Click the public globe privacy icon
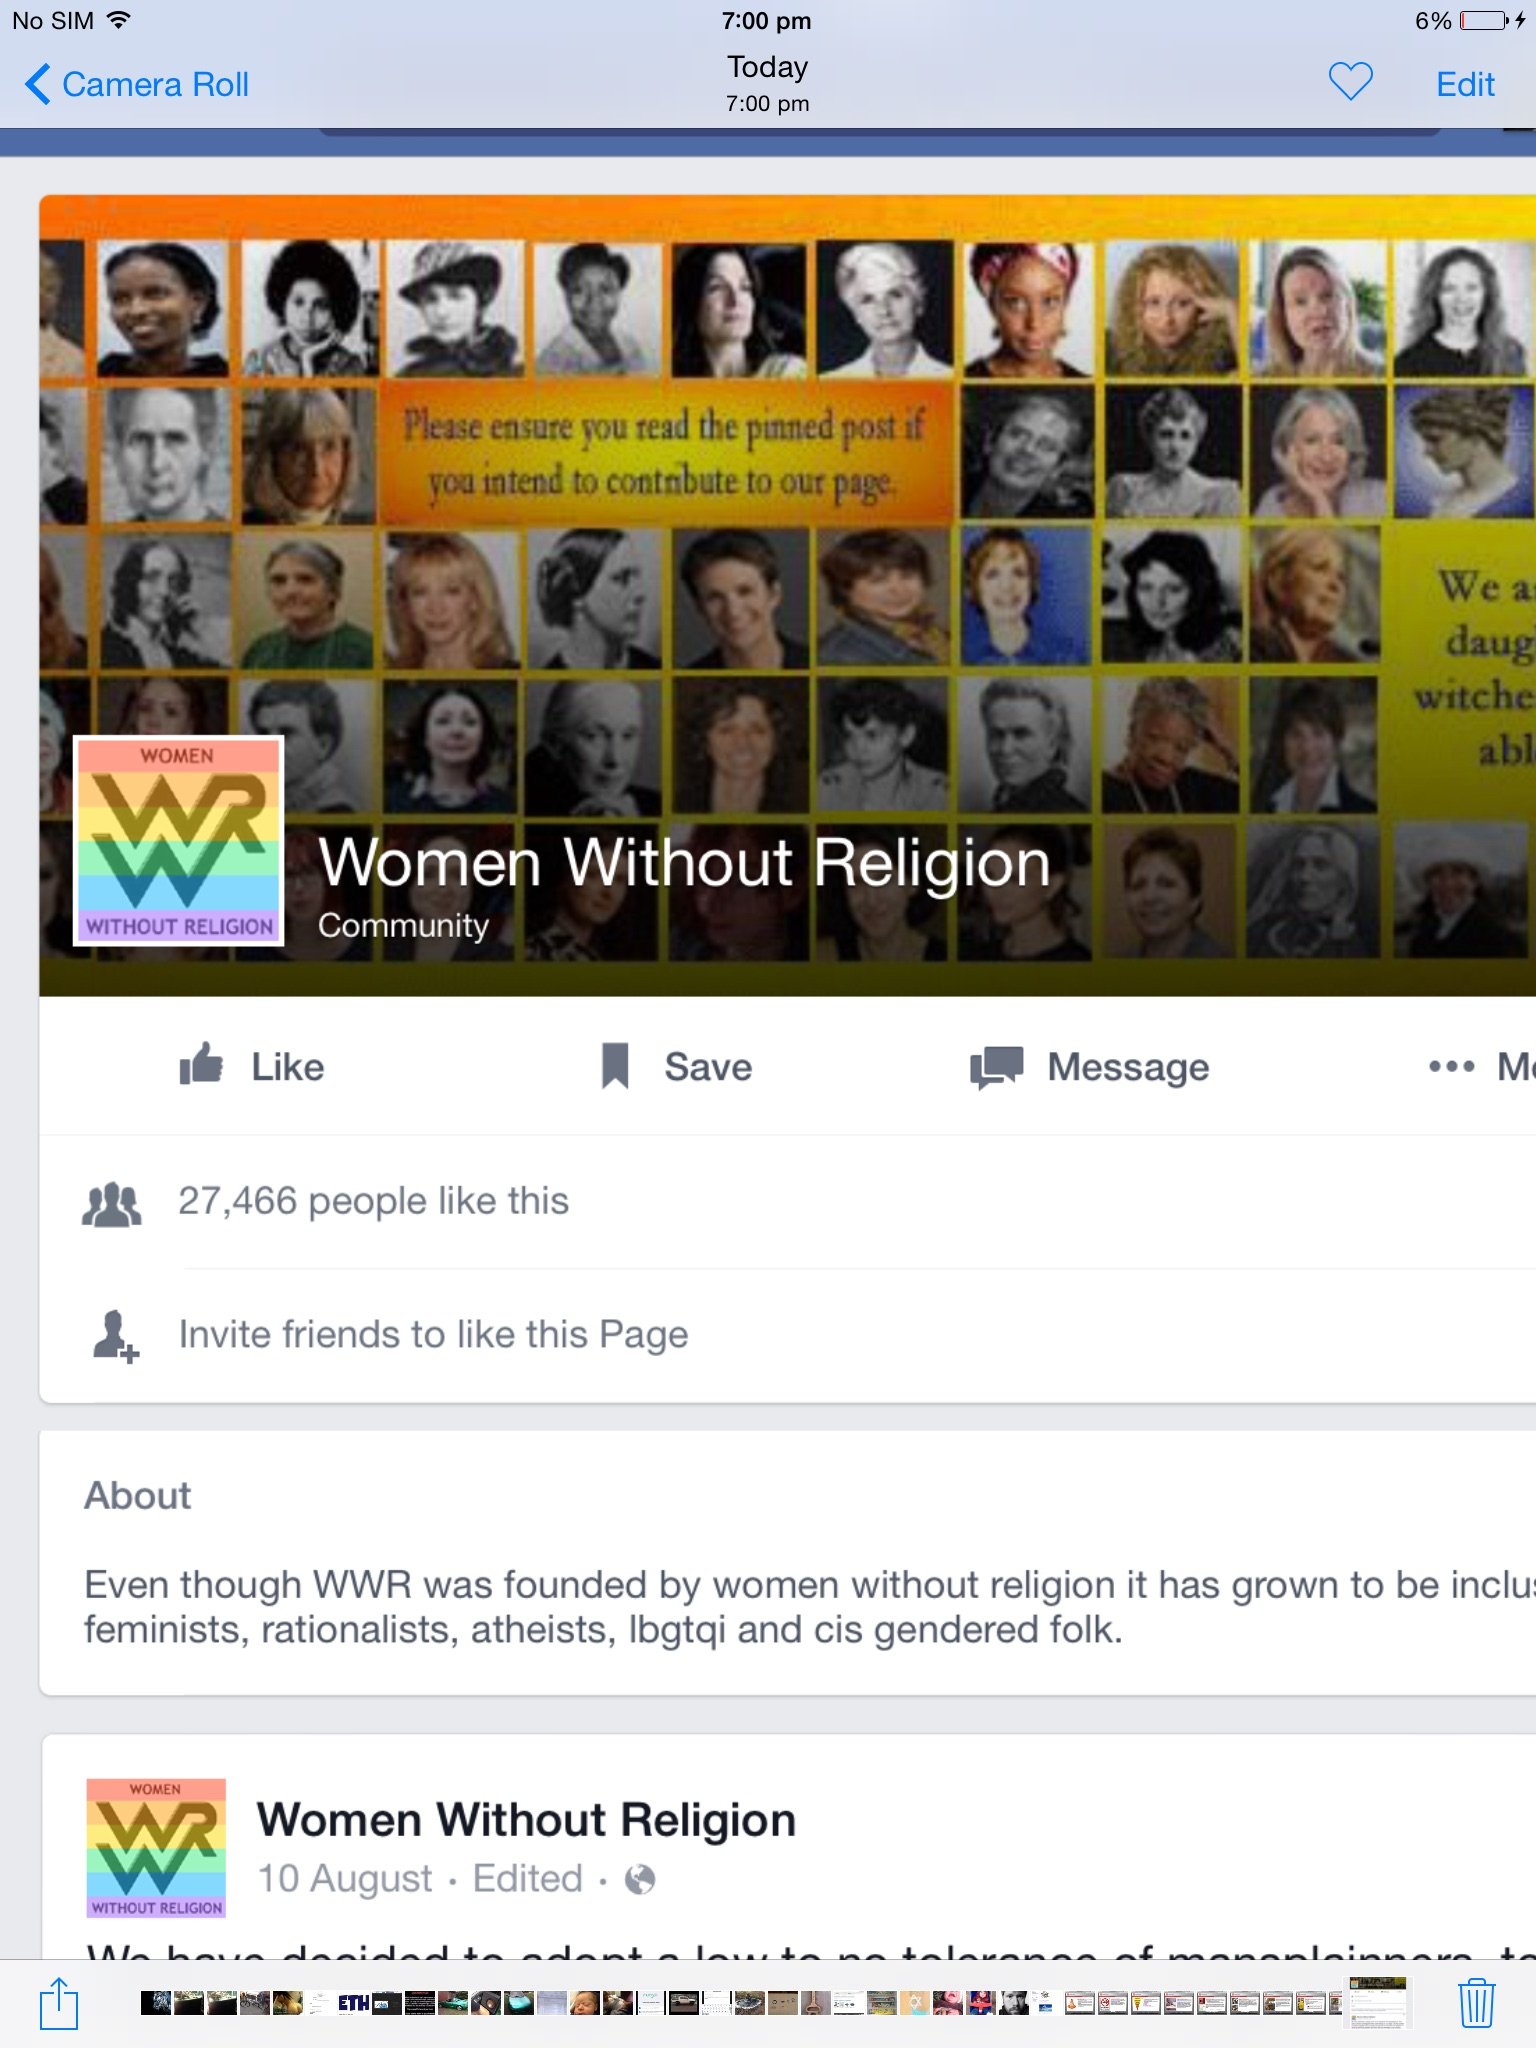The image size is (1536, 2048). [x=640, y=1880]
